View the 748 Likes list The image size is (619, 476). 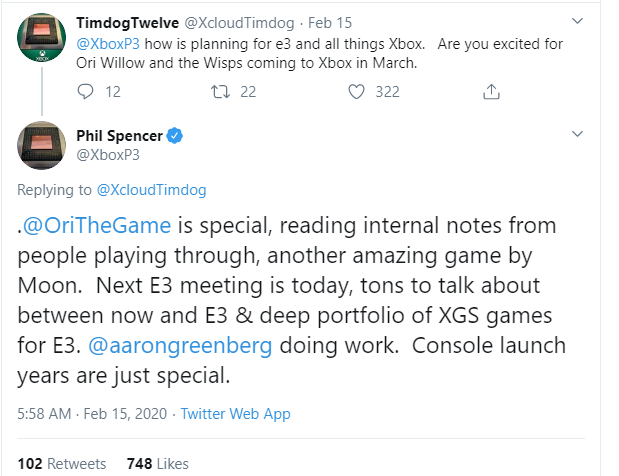coord(158,463)
